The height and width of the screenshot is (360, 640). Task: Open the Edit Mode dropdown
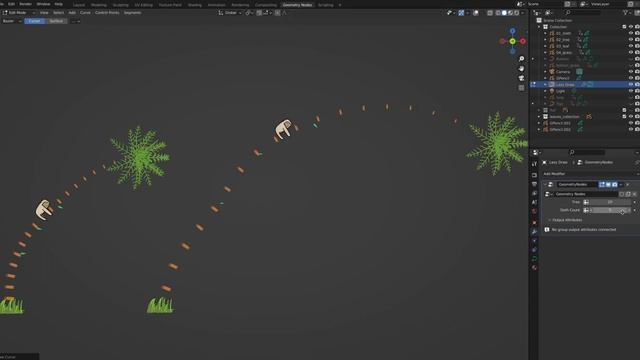(x=18, y=13)
